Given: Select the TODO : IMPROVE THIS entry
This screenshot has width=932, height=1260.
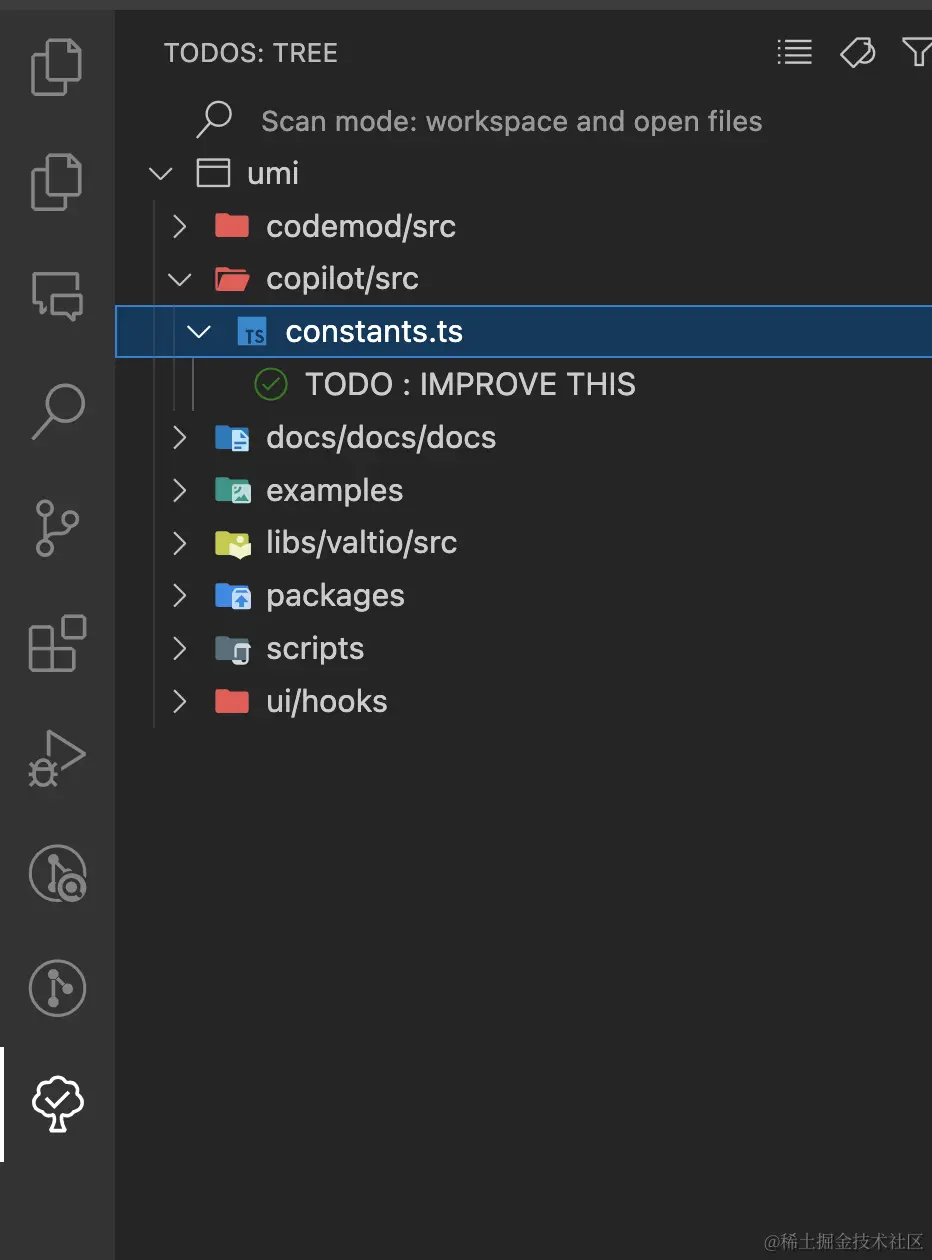Looking at the screenshot, I should pos(470,385).
